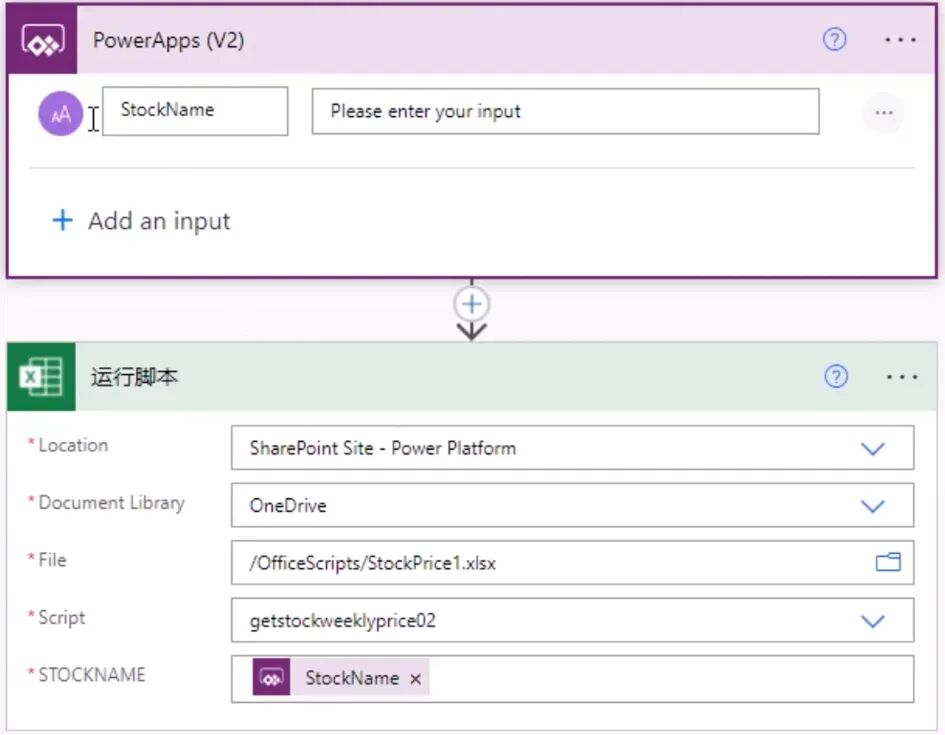
Task: Click the StockName token in STOCKNAME field
Action: (350, 678)
